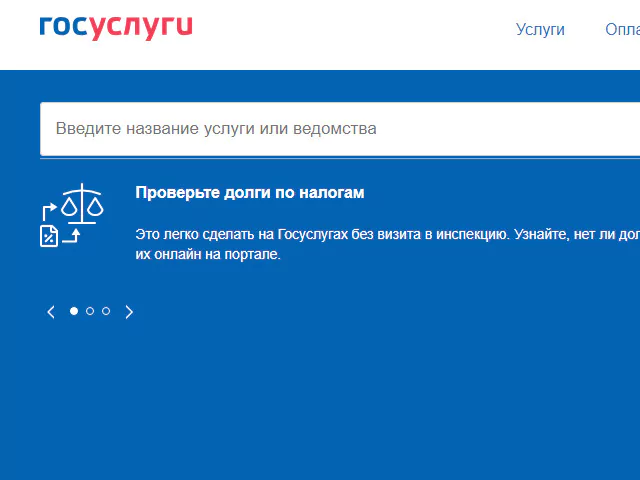Focus the service or department search field

(x=340, y=129)
